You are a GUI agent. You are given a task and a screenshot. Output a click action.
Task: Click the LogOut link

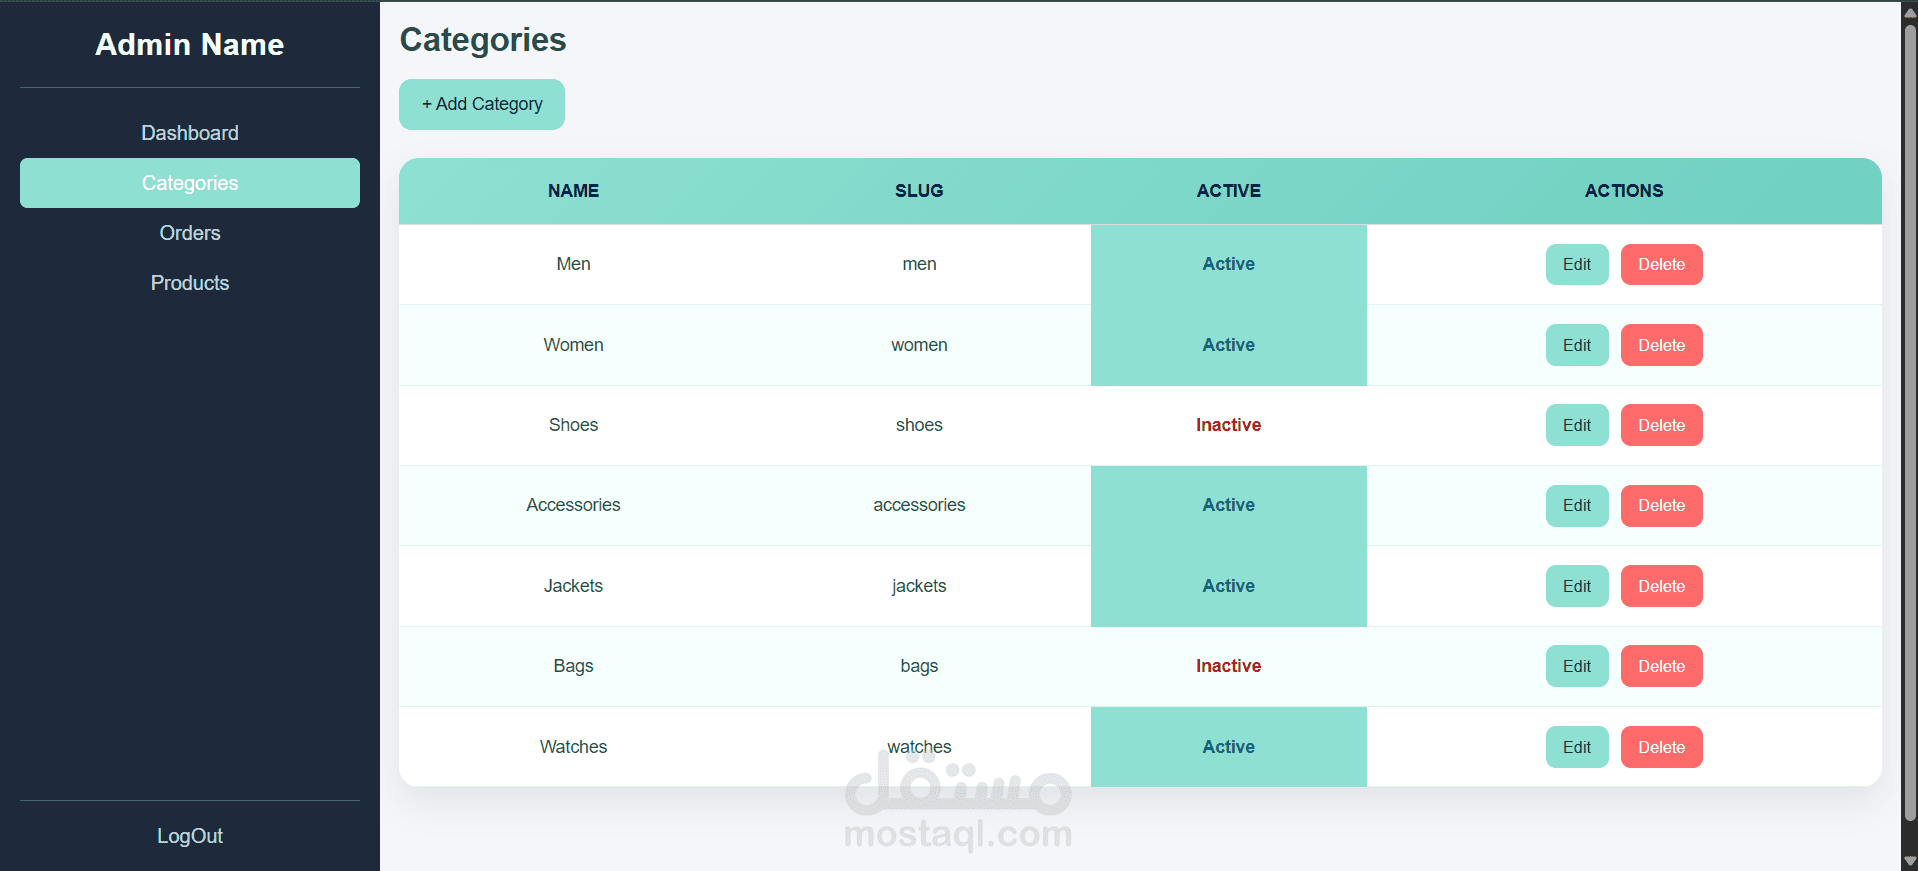point(190,836)
